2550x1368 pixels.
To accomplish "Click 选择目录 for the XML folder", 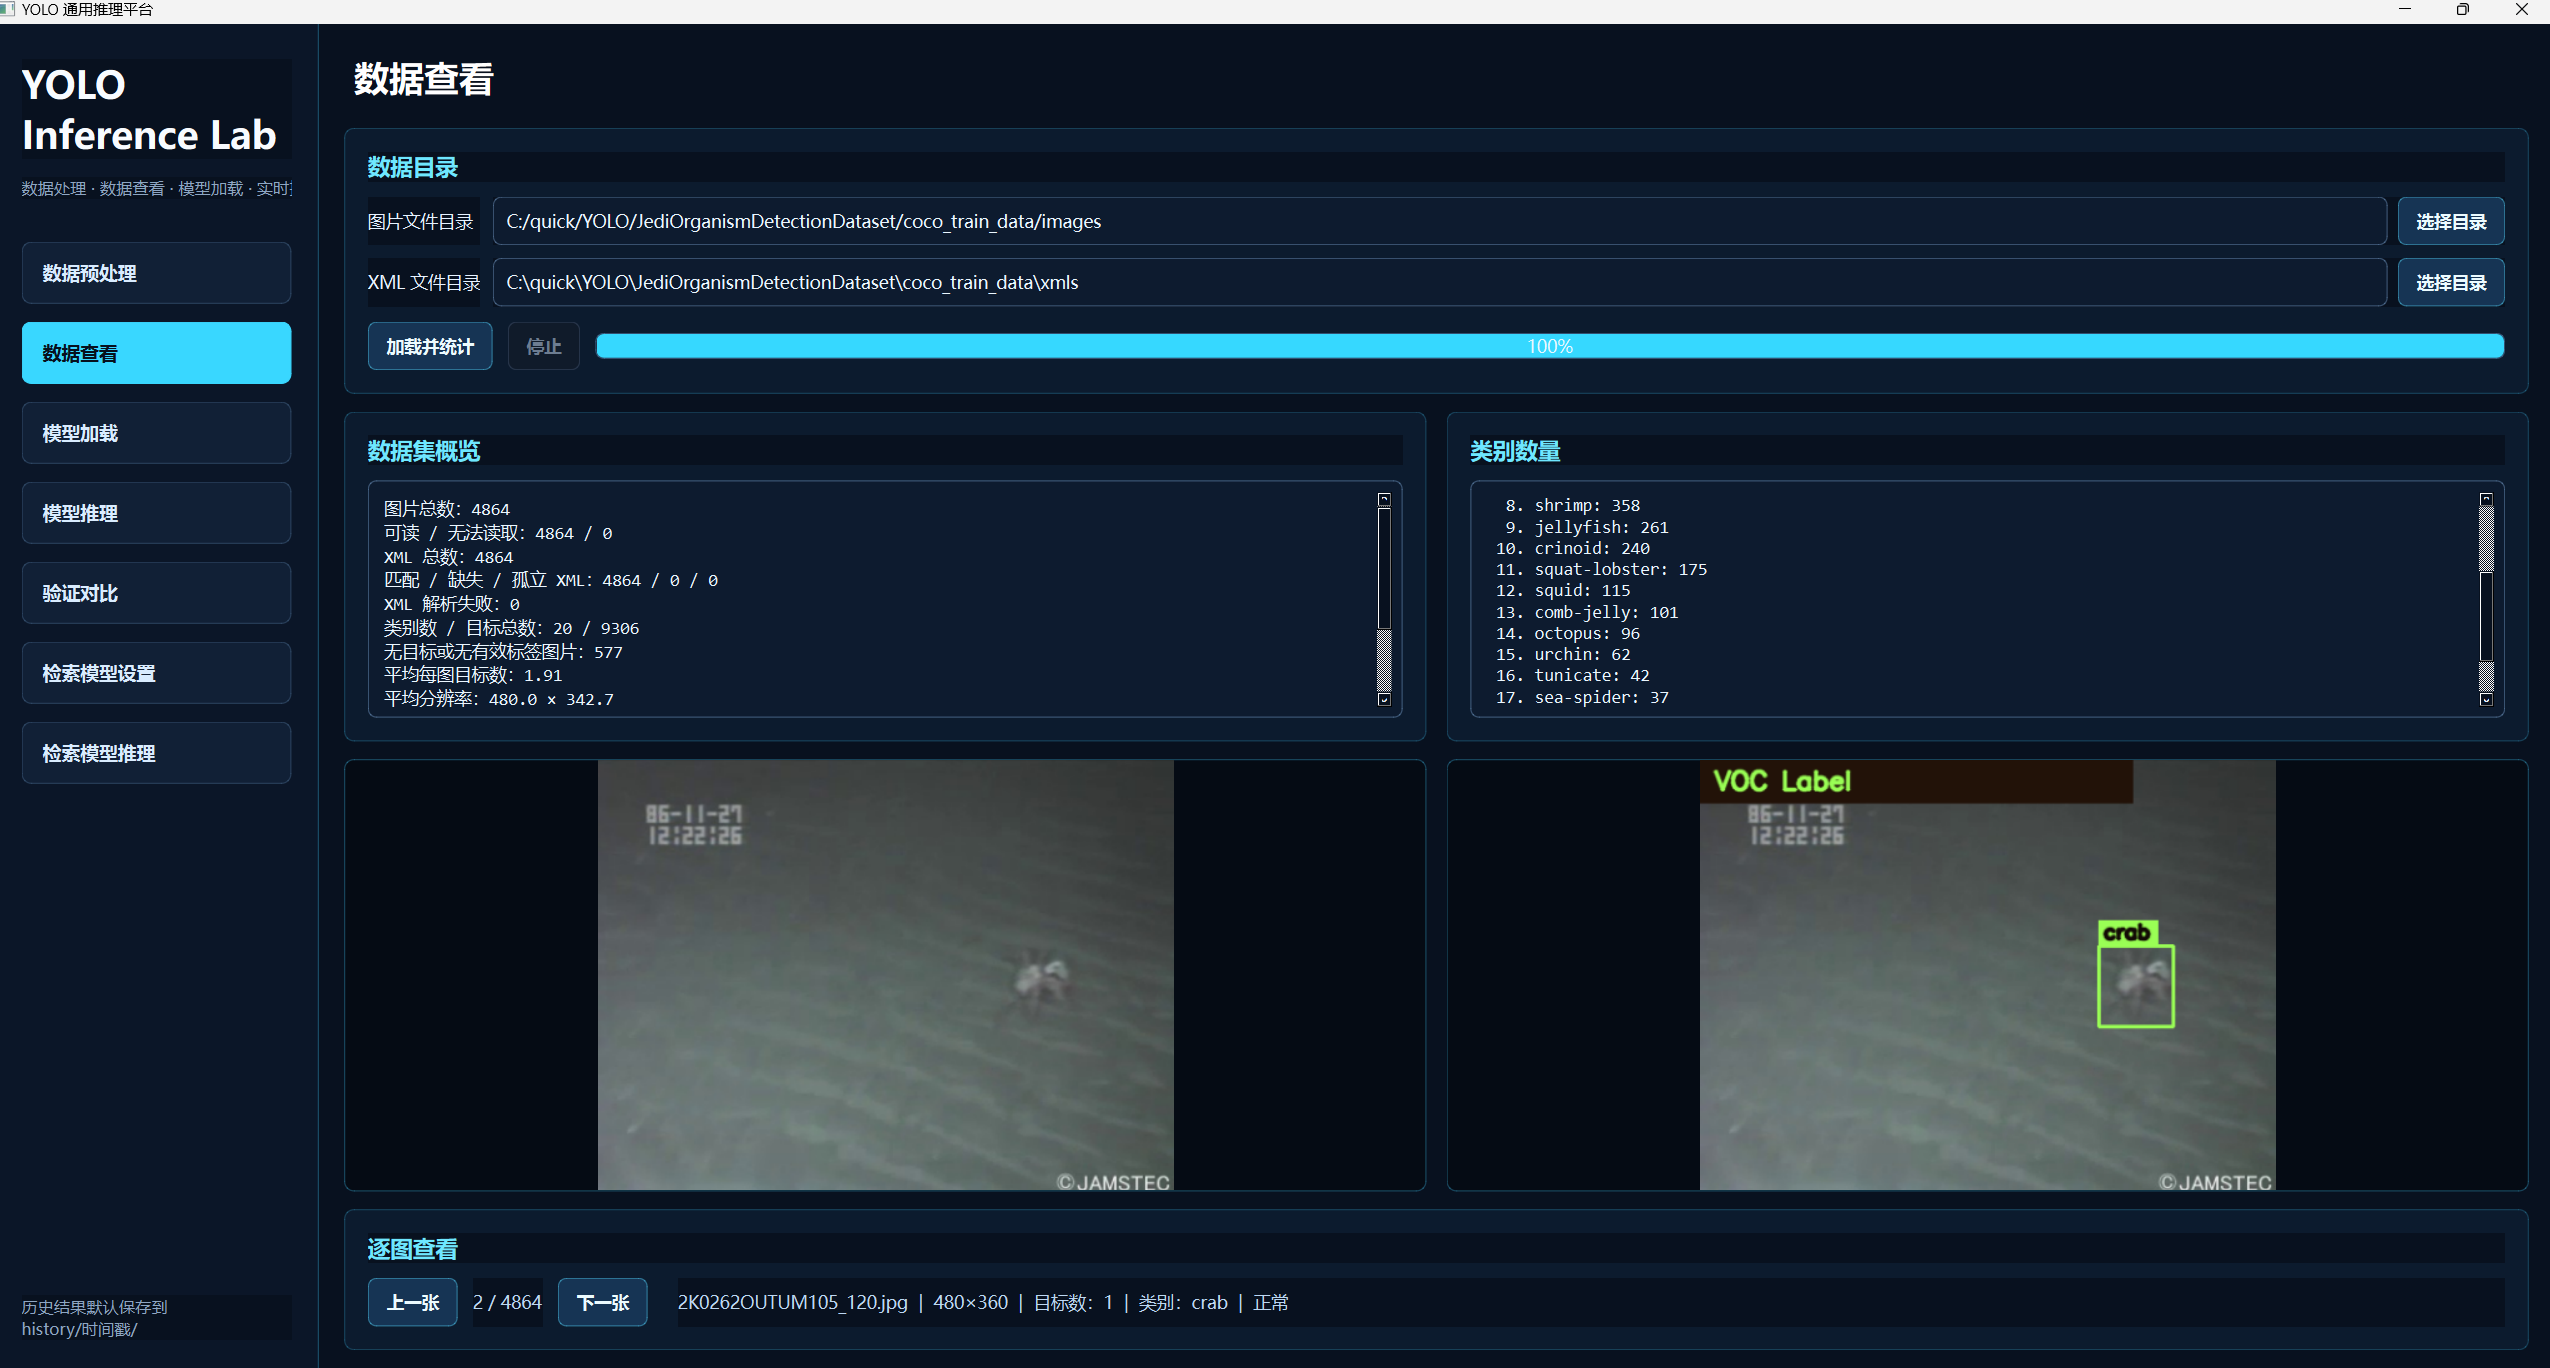I will click(x=2450, y=282).
